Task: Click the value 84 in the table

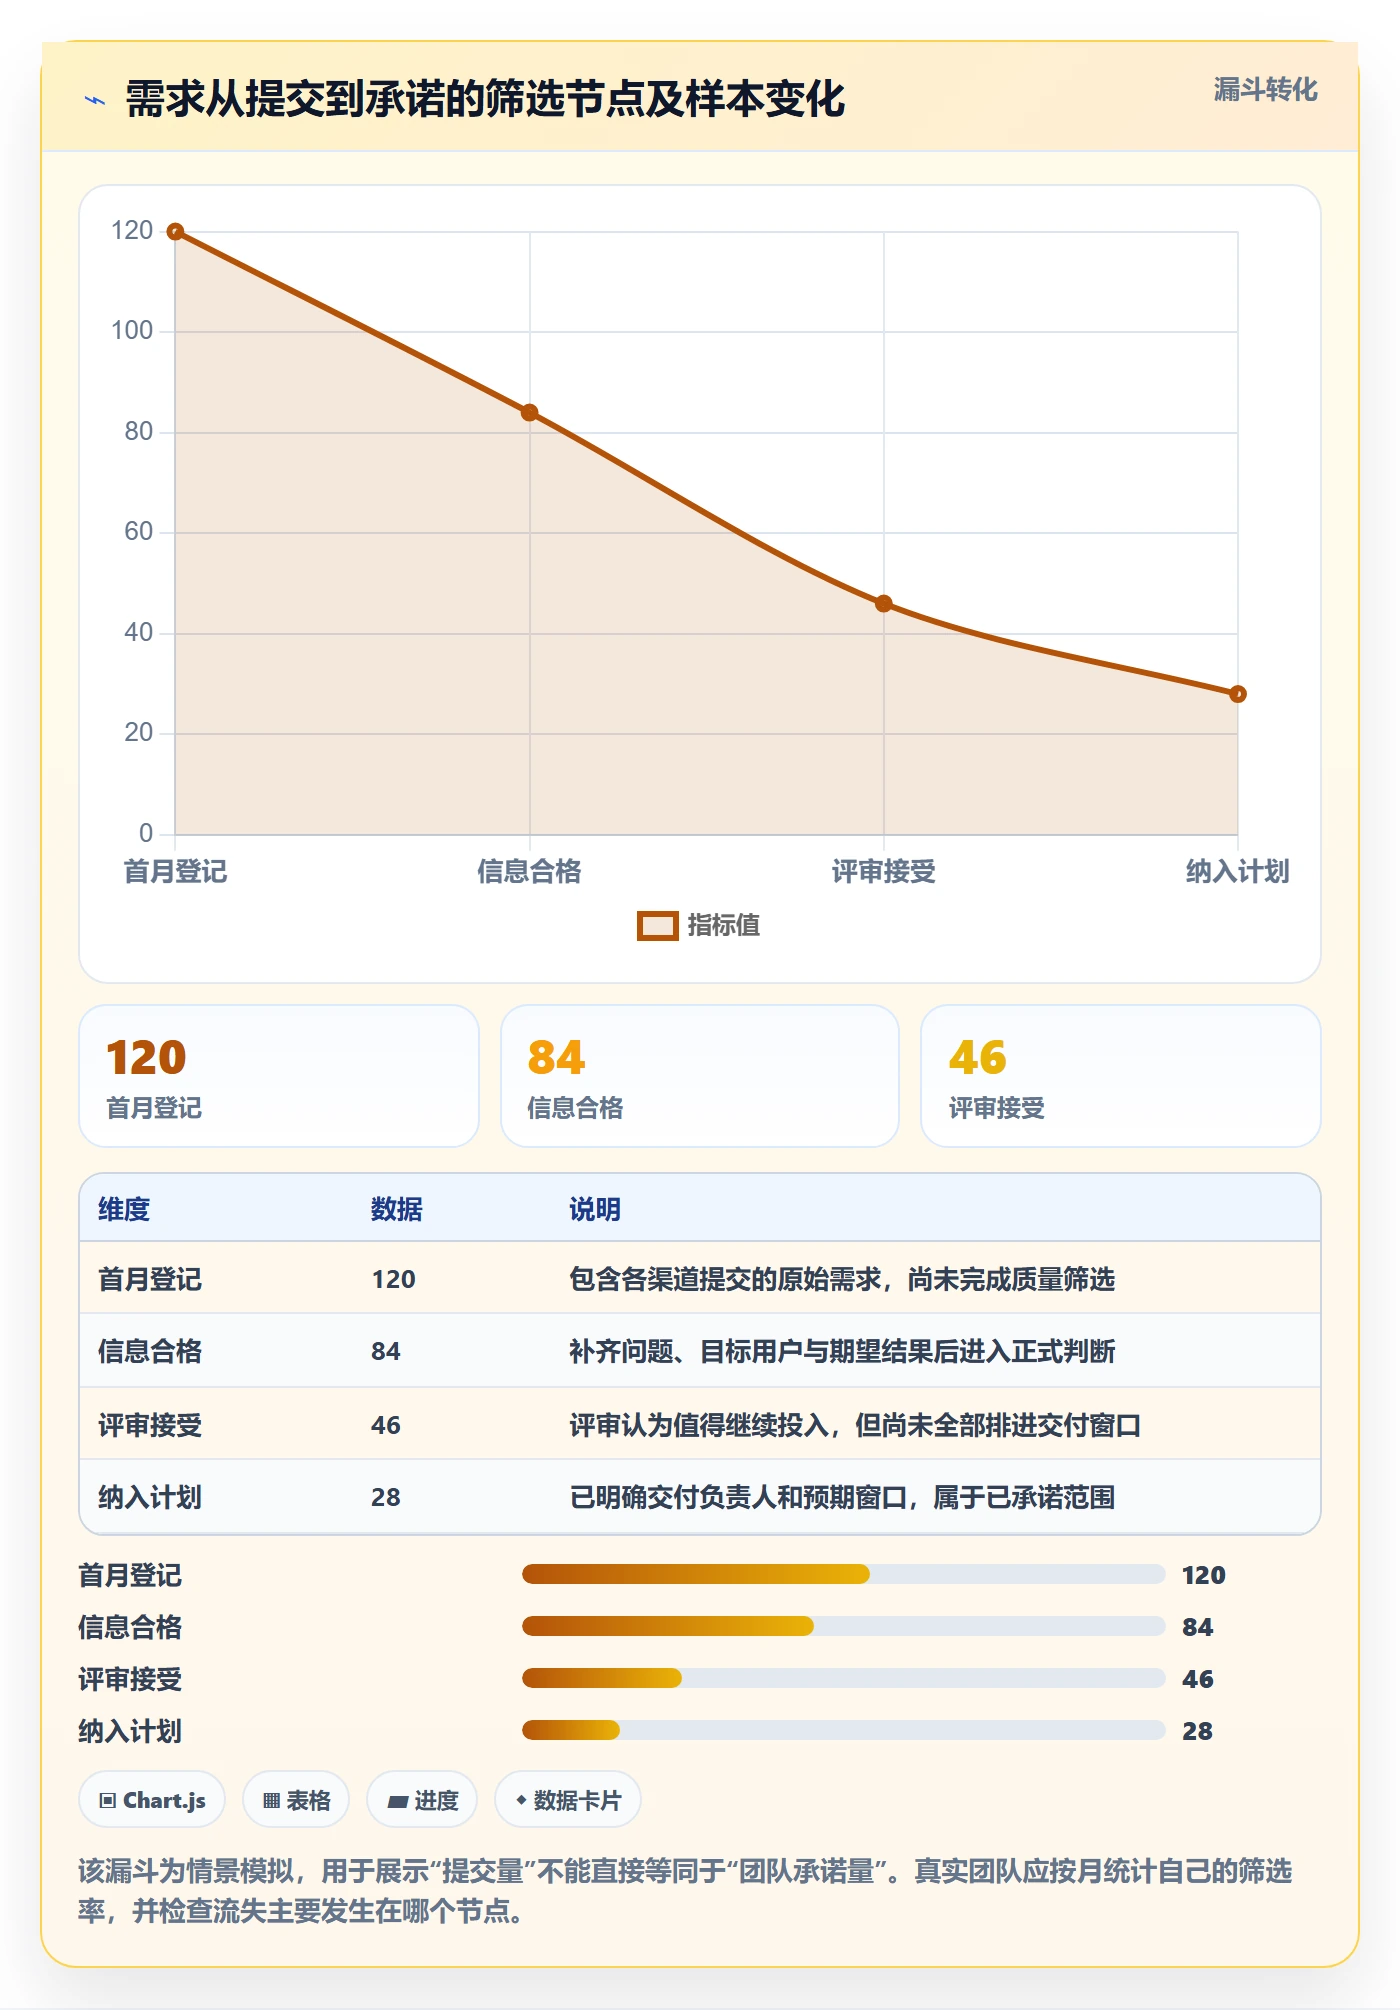Action: click(x=386, y=1352)
